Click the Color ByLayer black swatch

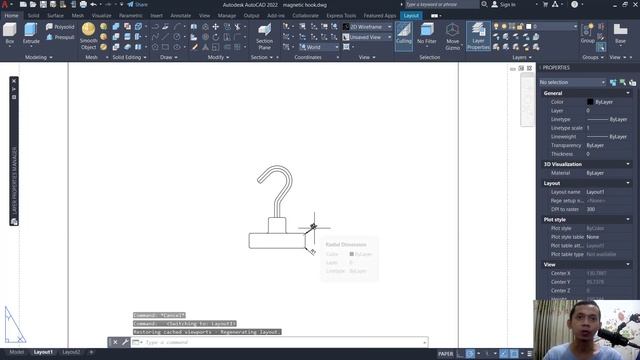tap(590, 102)
